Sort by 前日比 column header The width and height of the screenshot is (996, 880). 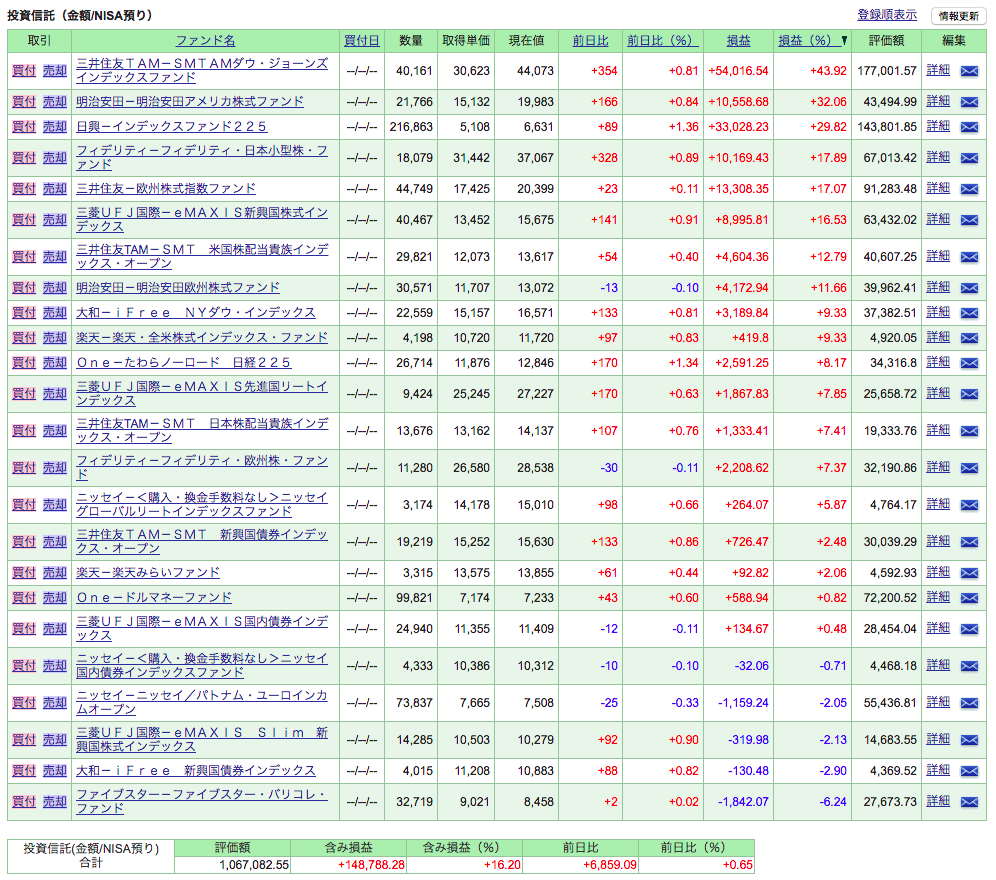tap(590, 41)
